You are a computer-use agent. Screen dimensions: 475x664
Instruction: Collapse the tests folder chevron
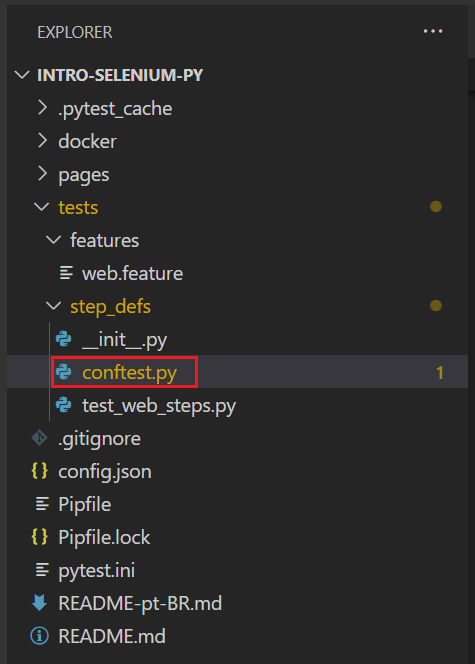pyautogui.click(x=41, y=207)
